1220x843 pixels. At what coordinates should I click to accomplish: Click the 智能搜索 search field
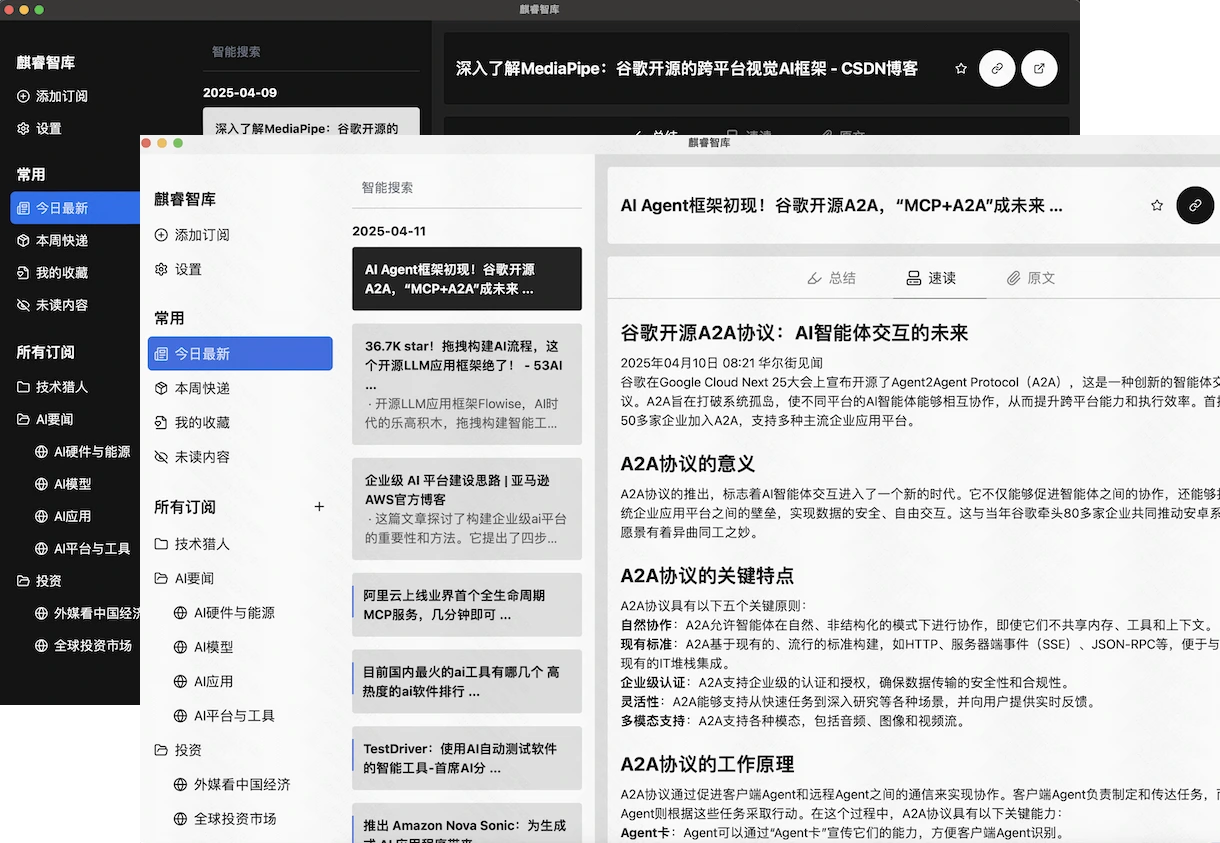point(467,187)
